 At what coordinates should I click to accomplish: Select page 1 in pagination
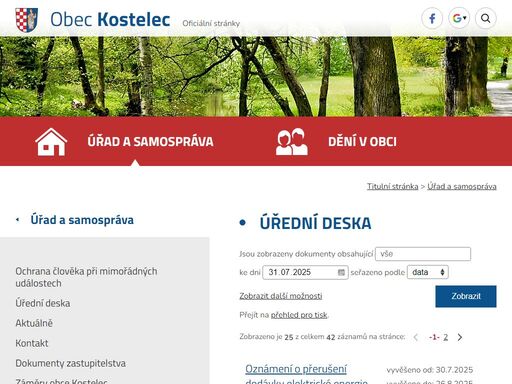coord(434,337)
